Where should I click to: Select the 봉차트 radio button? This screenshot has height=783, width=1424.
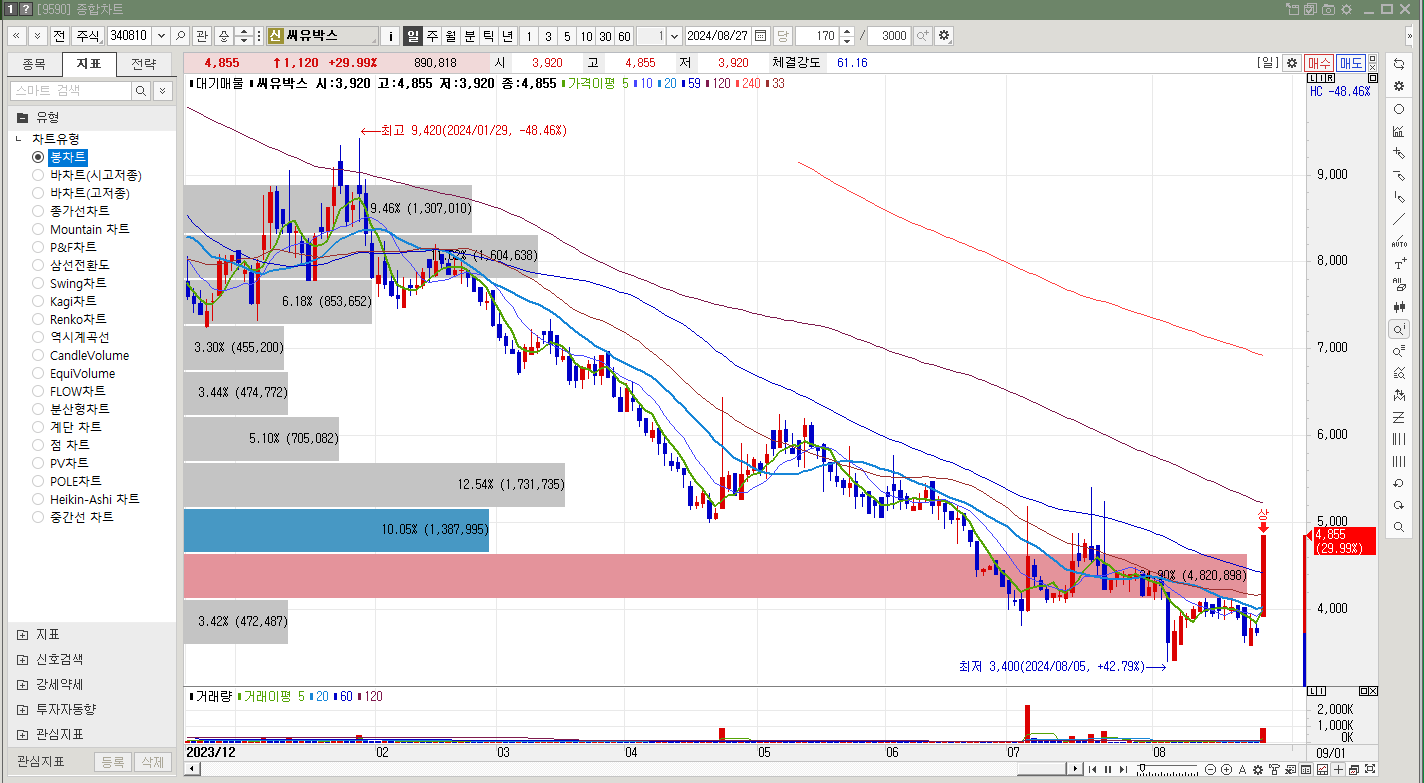38,157
